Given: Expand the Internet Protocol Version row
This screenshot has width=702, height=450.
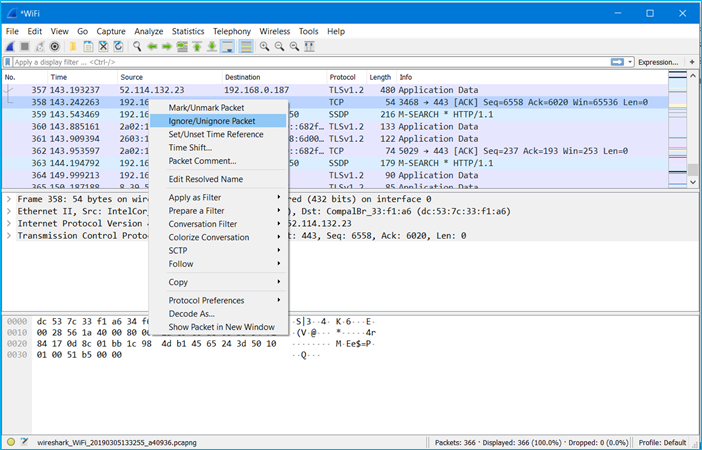Looking at the screenshot, I should (9, 223).
